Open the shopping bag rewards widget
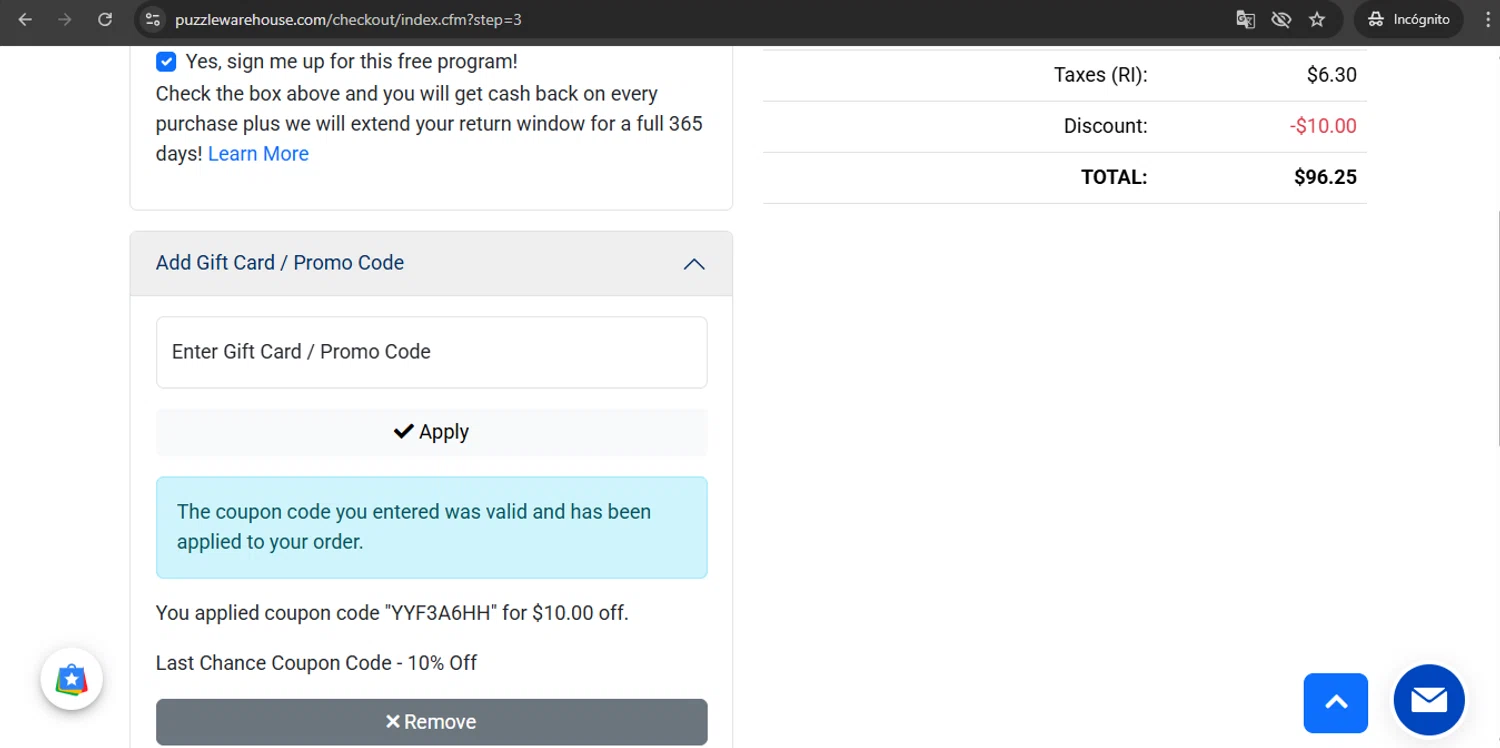The width and height of the screenshot is (1500, 748). pos(72,679)
